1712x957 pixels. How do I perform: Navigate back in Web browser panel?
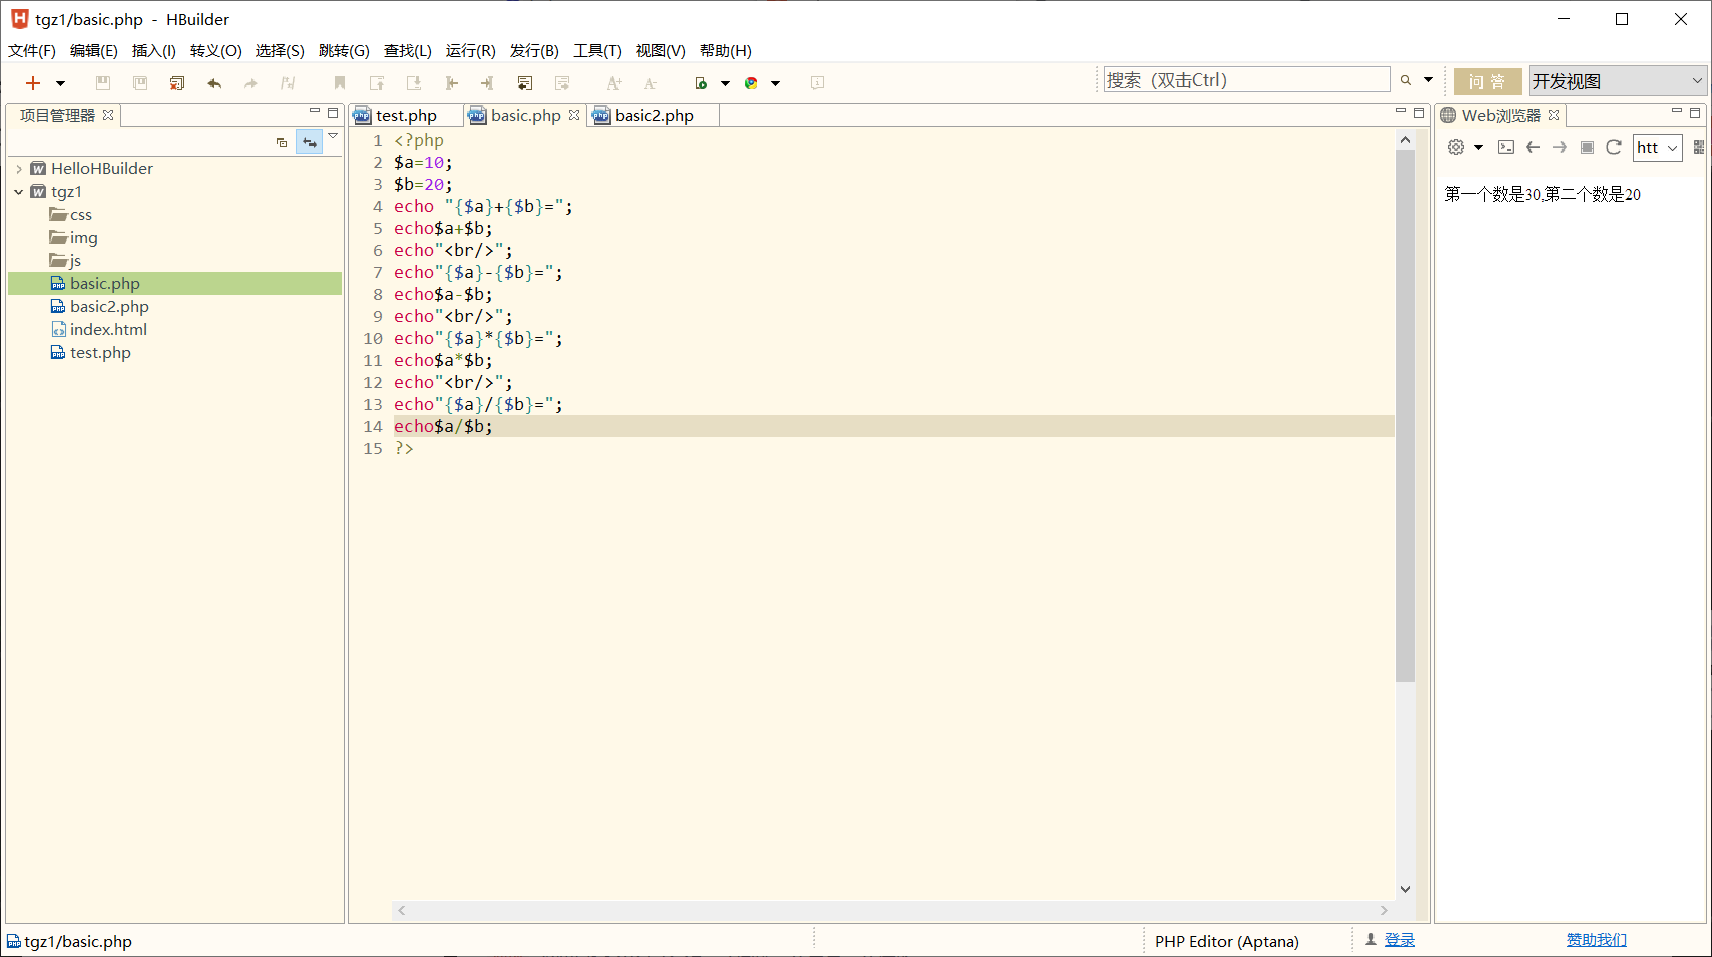(1533, 147)
